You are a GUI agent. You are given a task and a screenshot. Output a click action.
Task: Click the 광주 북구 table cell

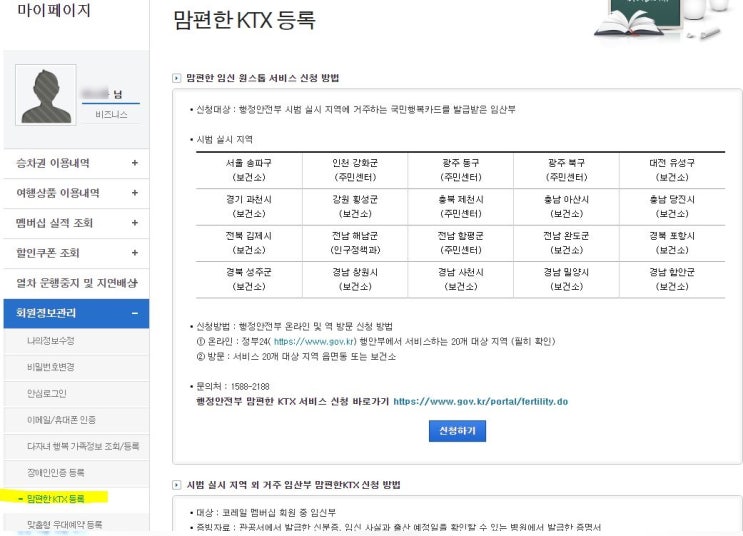click(x=566, y=170)
